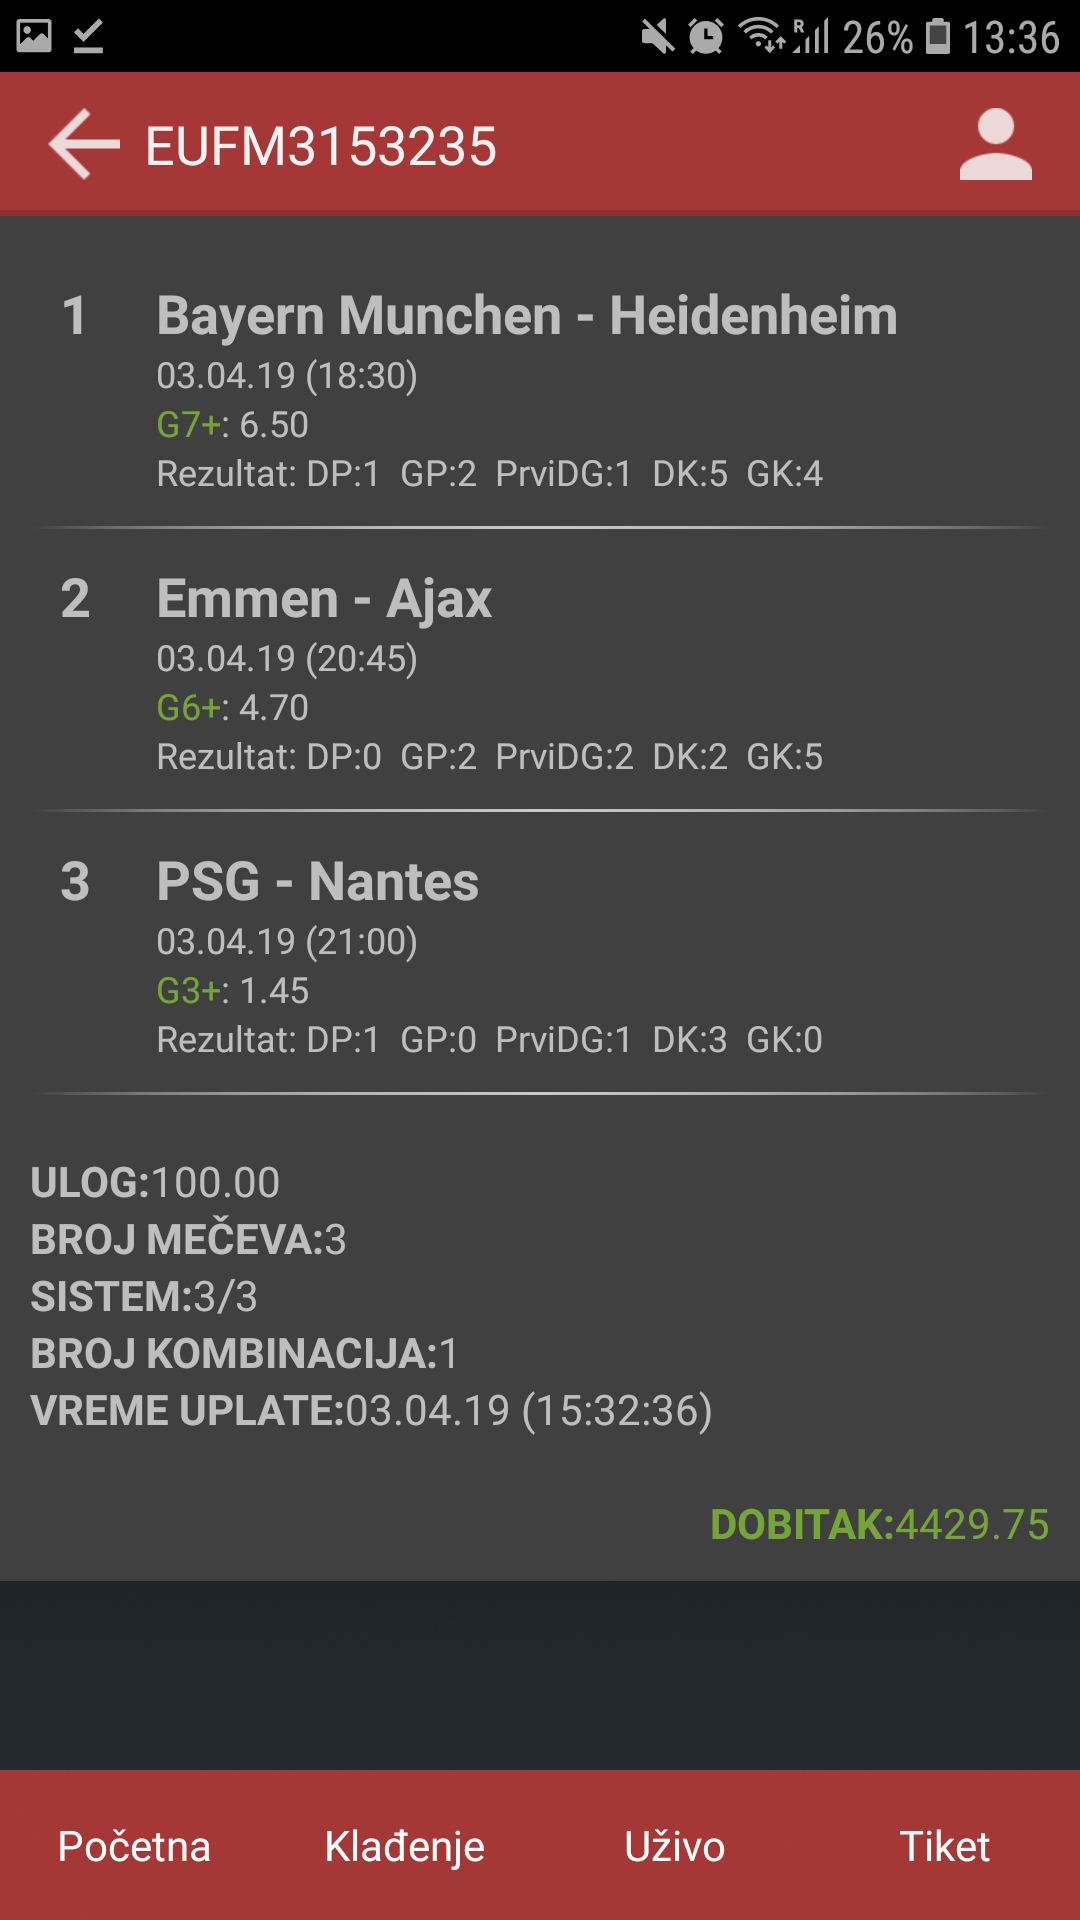
Task: Switch to the Klađenje tab
Action: tap(405, 1846)
